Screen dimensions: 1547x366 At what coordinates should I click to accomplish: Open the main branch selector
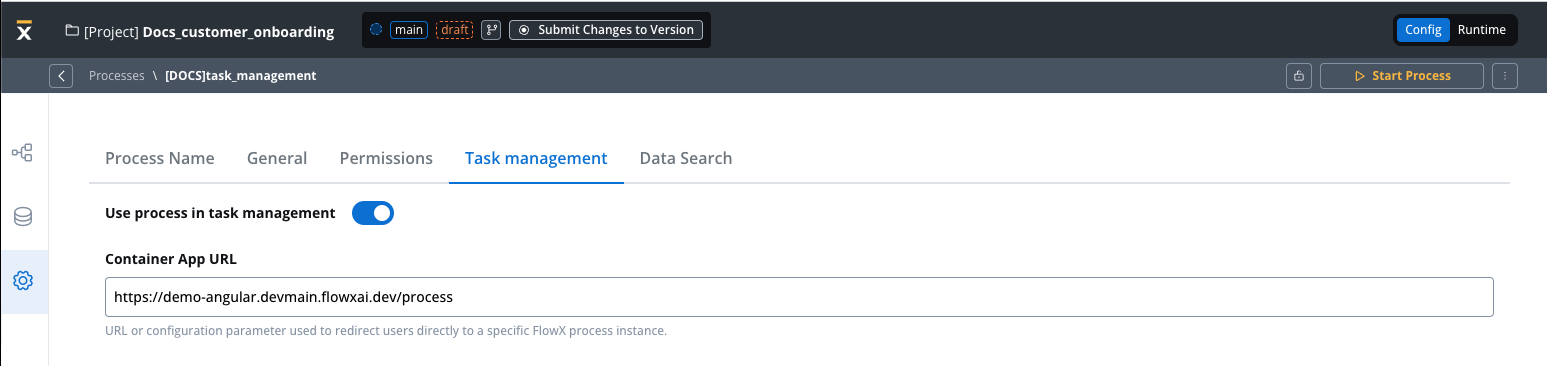[x=409, y=30]
